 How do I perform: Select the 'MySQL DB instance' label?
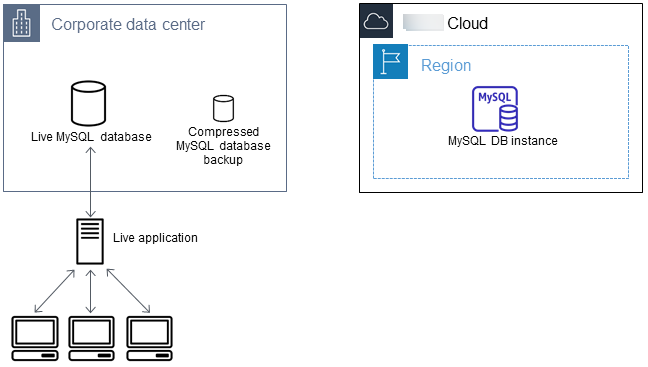(x=503, y=141)
